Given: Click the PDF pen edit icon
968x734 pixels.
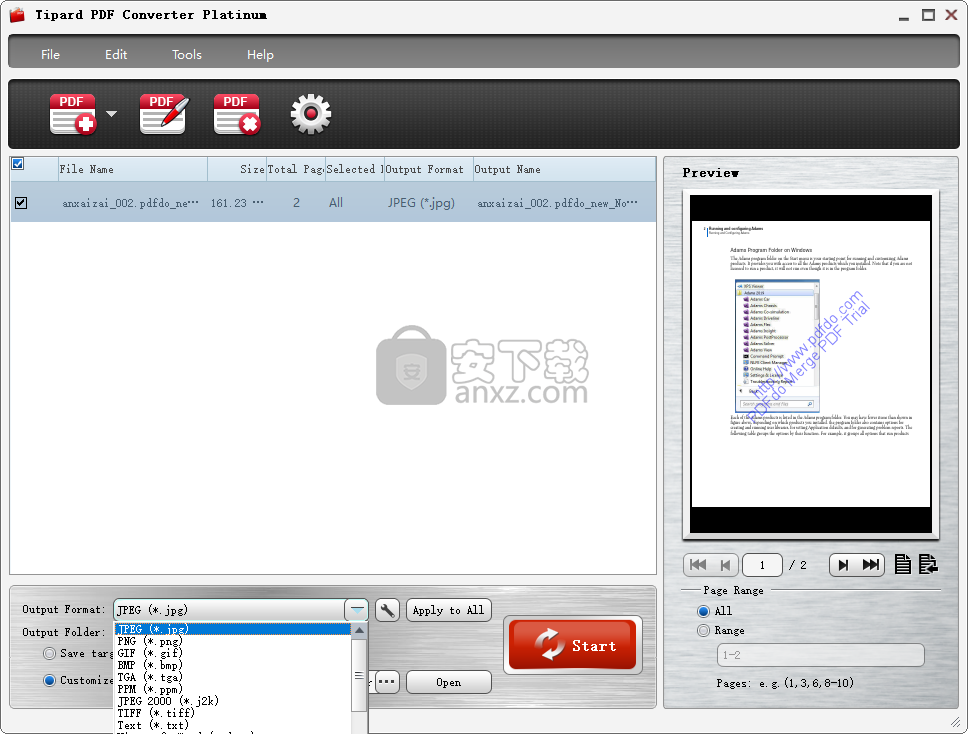Looking at the screenshot, I should coord(164,114).
